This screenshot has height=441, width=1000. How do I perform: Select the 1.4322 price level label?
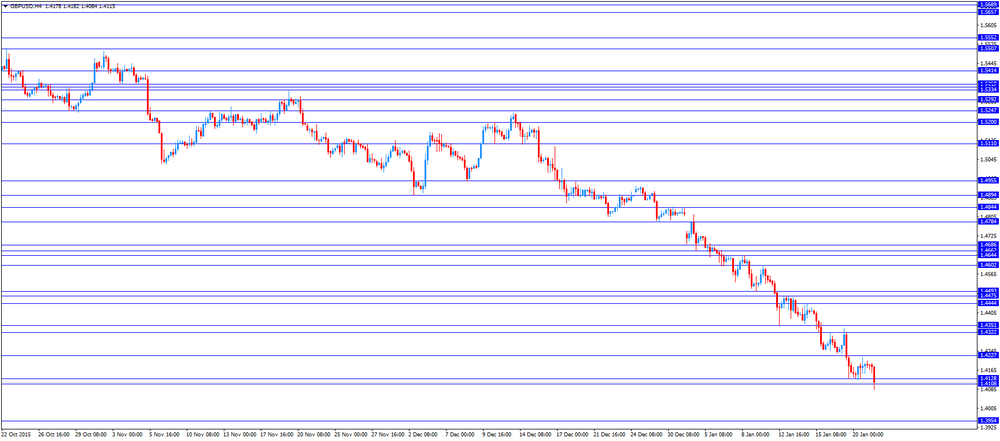[x=987, y=333]
